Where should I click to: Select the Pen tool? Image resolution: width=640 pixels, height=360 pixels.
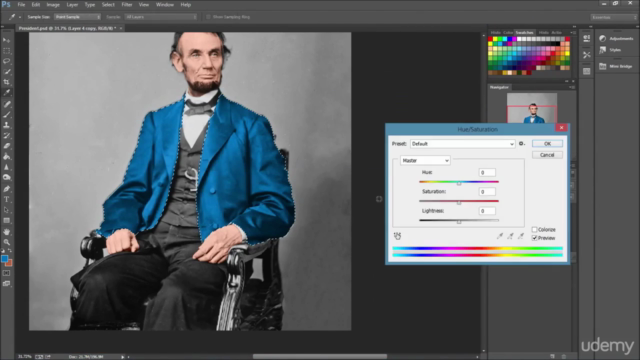point(7,189)
